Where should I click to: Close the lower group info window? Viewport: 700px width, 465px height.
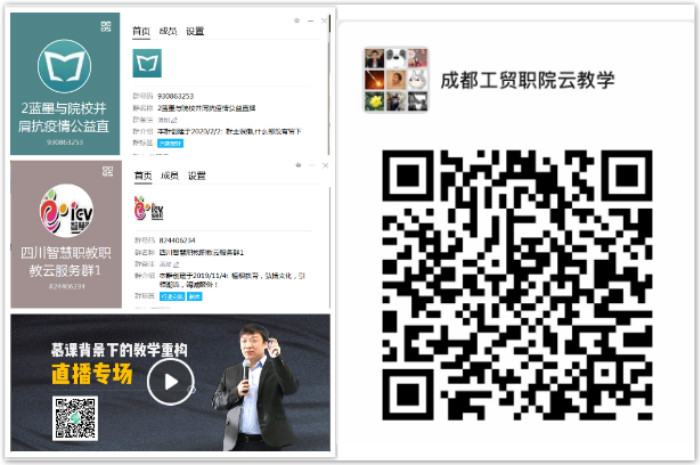point(325,165)
